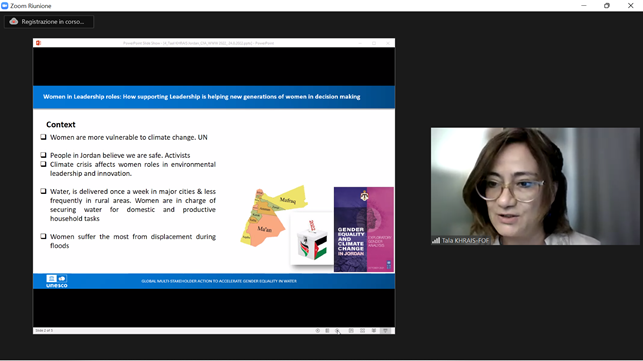The width and height of the screenshot is (643, 361).
Task: Click 'Women are more vulnerable to climate change. UN'
Action: point(129,137)
